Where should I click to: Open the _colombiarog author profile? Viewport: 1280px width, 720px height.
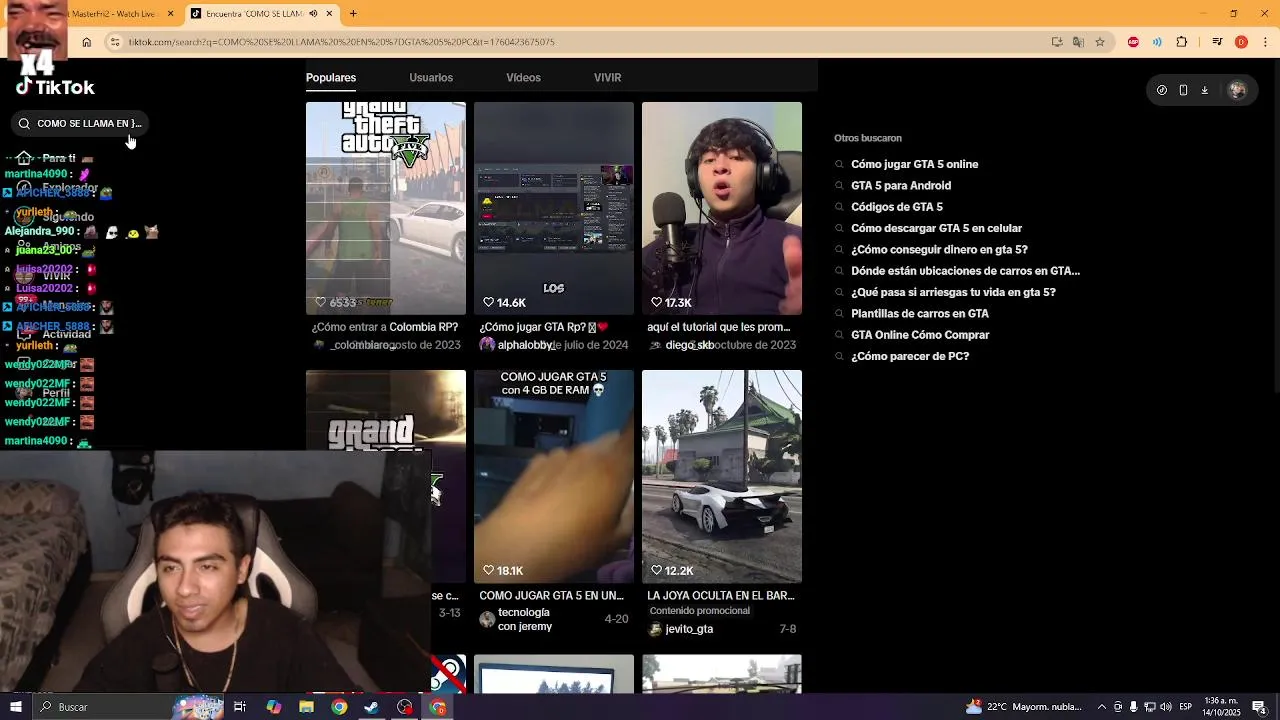(363, 345)
